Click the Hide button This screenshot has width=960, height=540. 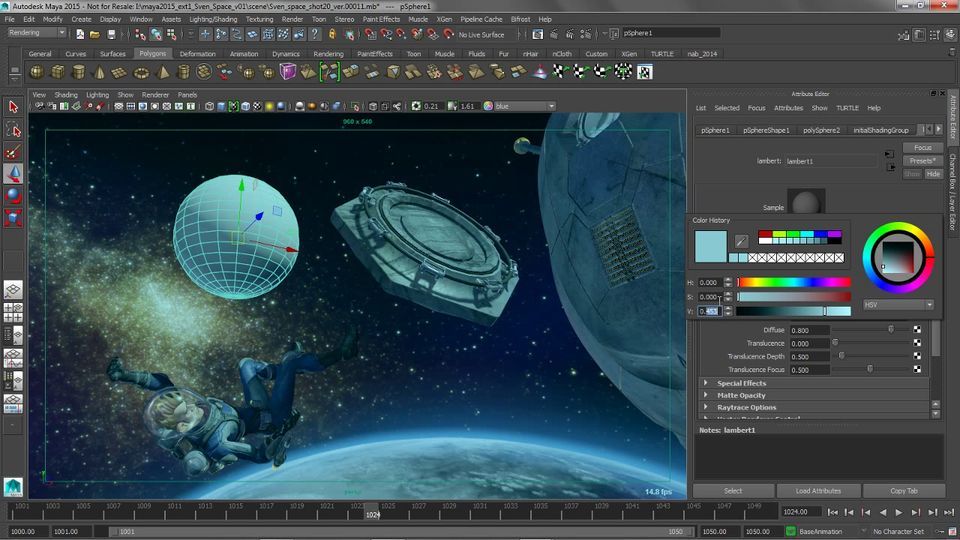click(x=933, y=174)
